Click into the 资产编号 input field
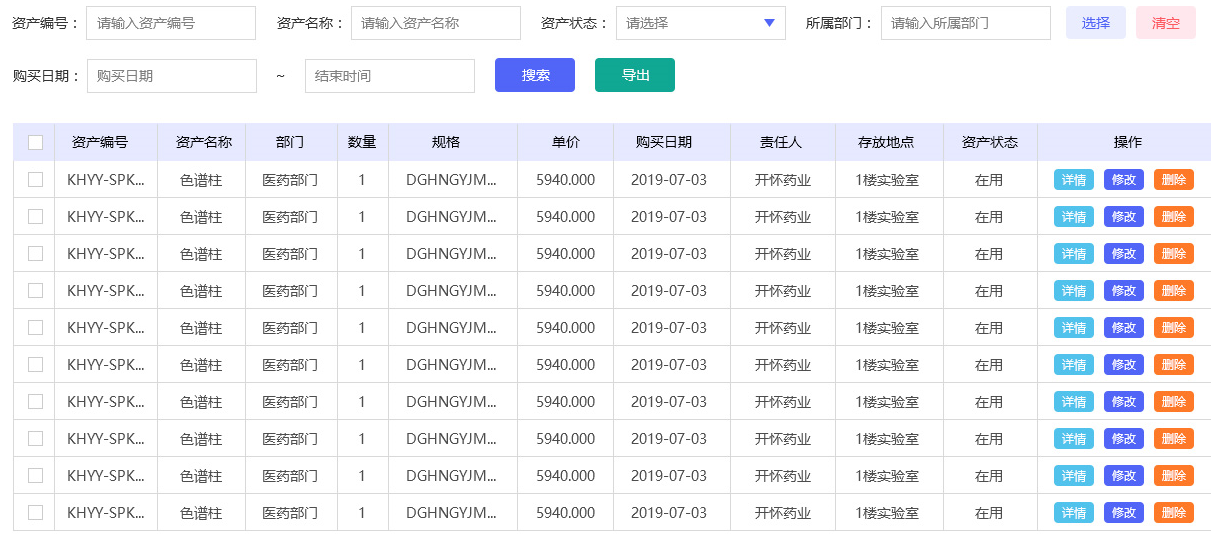 click(x=171, y=23)
